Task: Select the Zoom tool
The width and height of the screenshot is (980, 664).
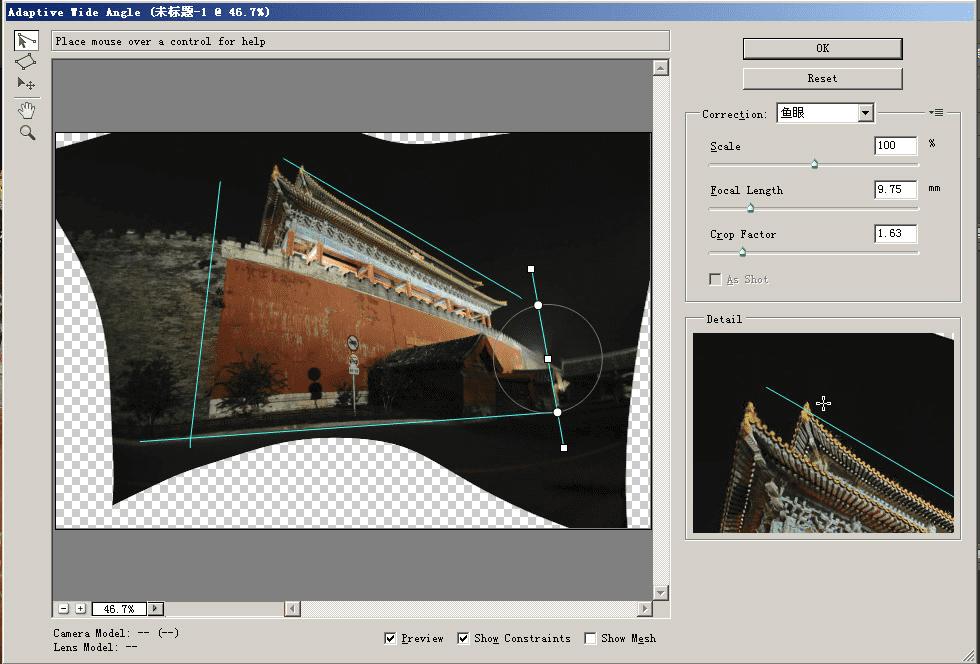Action: click(x=25, y=131)
